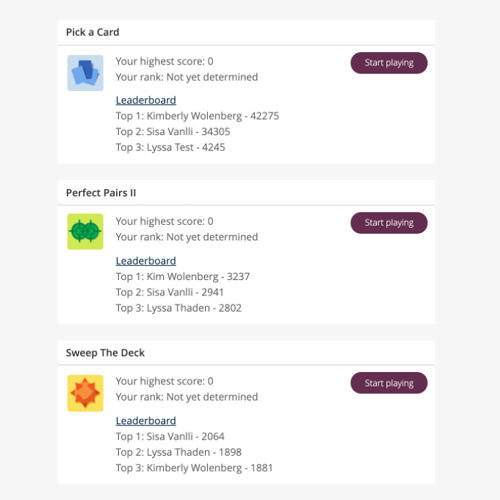Screen dimensions: 500x500
Task: Start playing Sweep The Deck
Action: (x=389, y=383)
